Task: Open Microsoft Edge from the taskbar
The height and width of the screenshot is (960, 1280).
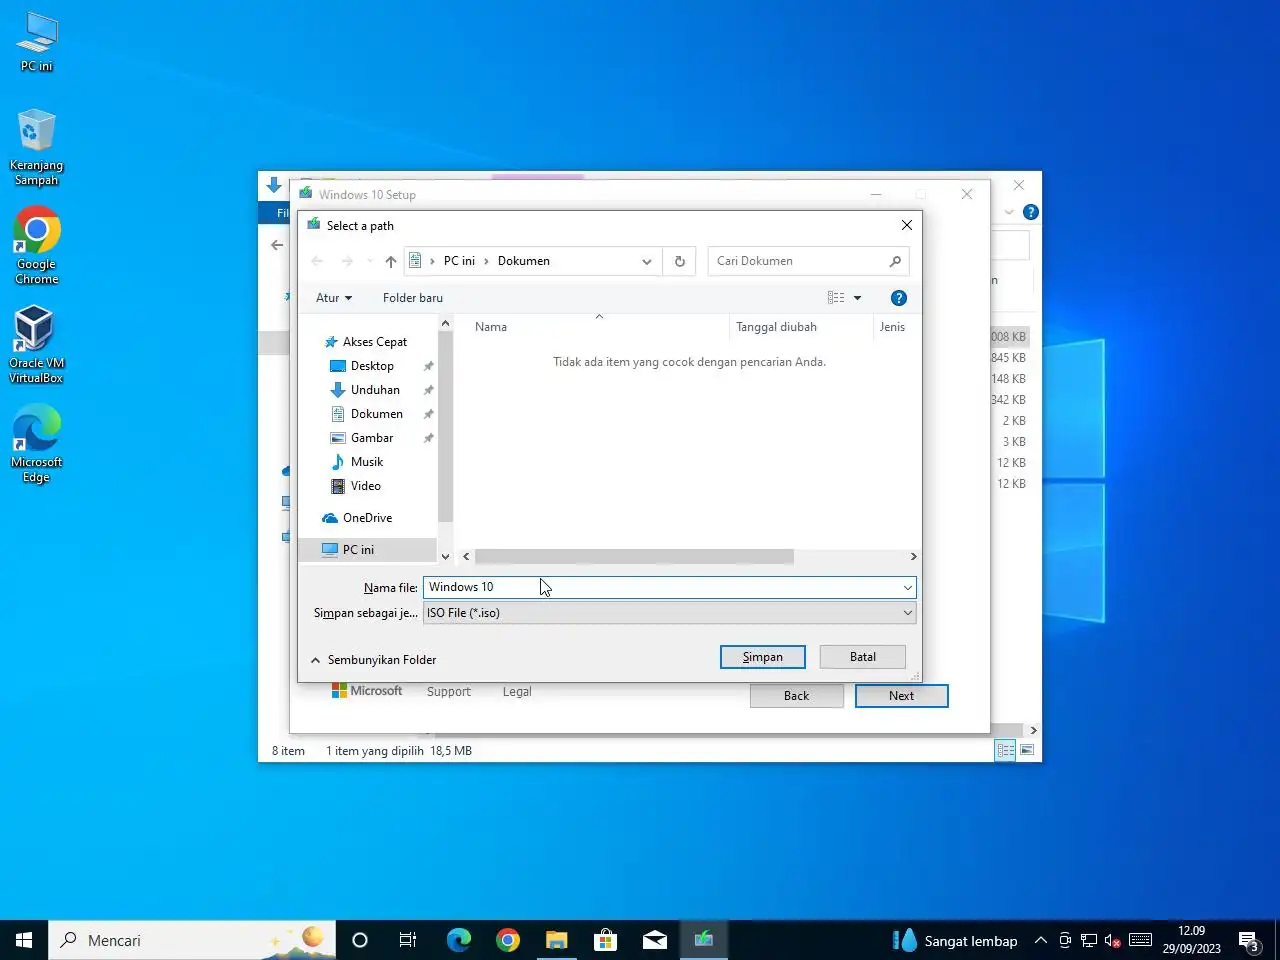Action: (x=459, y=940)
